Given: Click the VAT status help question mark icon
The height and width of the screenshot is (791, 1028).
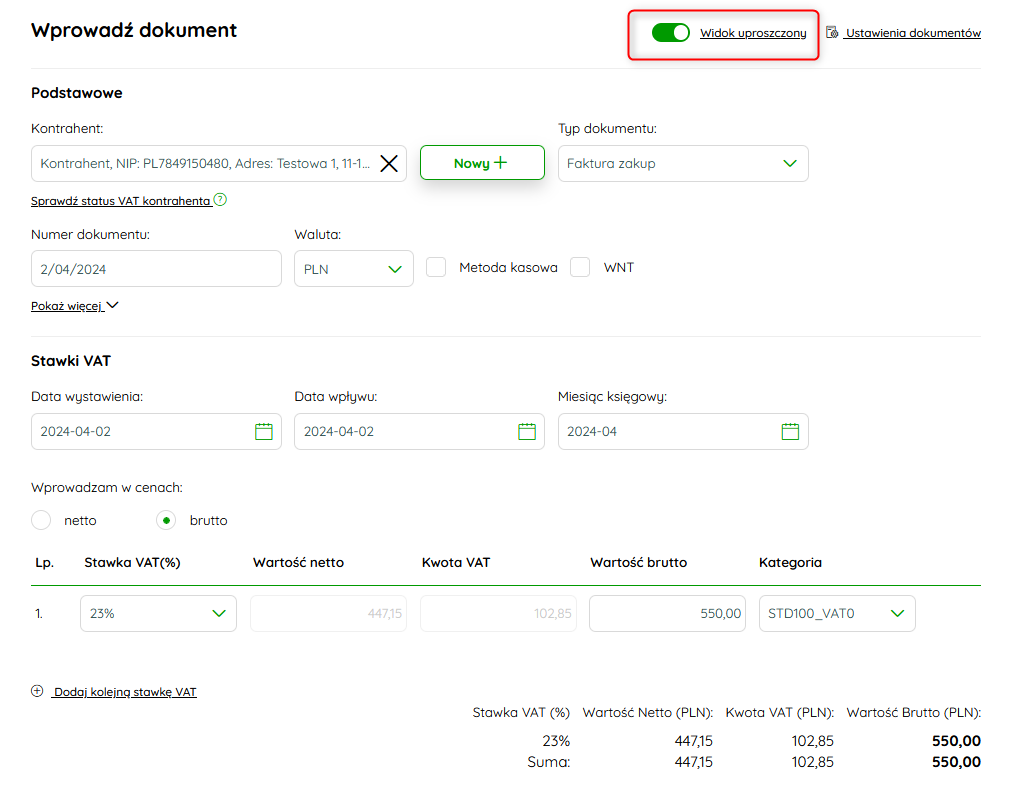Looking at the screenshot, I should (220, 200).
